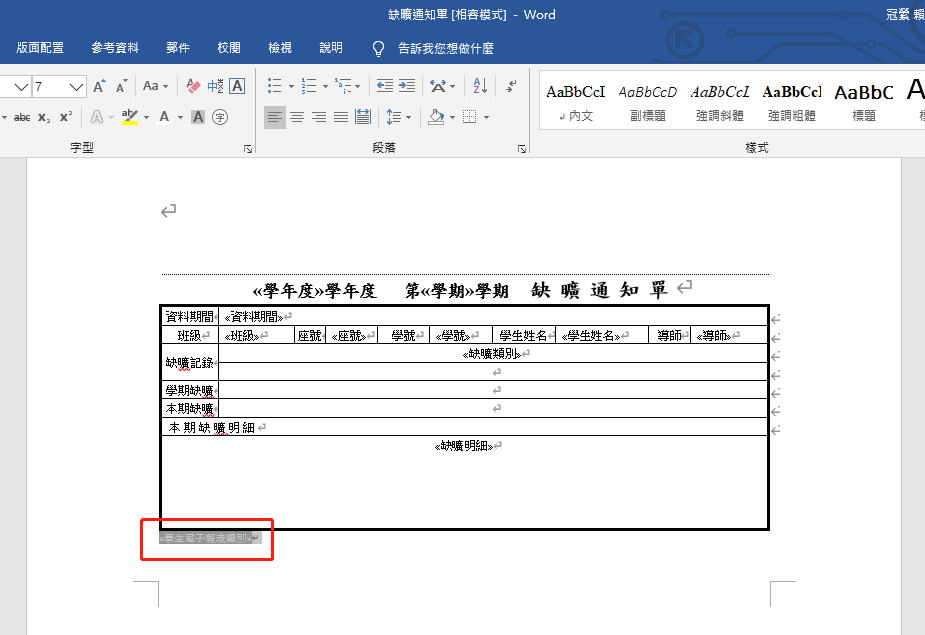The height and width of the screenshot is (635, 925).
Task: Increase font size with the grow font icon
Action: click(x=99, y=86)
